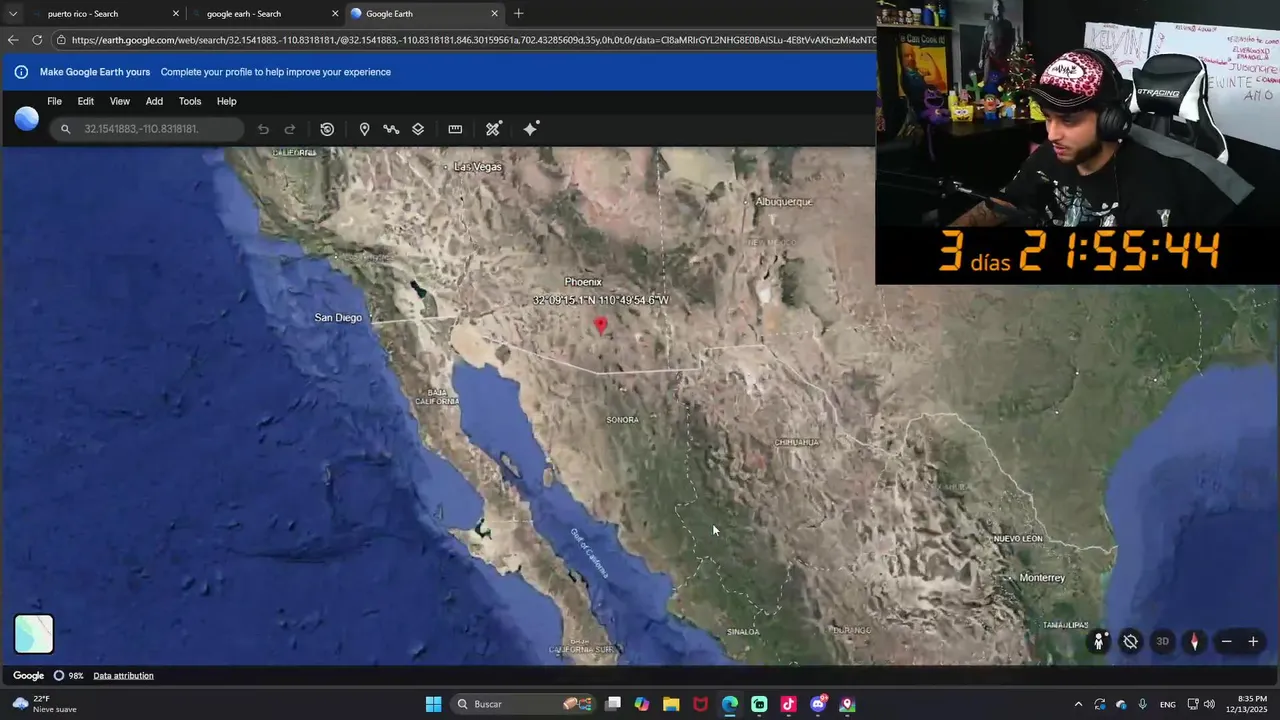Click the Phoenix city label on the map

(x=583, y=282)
